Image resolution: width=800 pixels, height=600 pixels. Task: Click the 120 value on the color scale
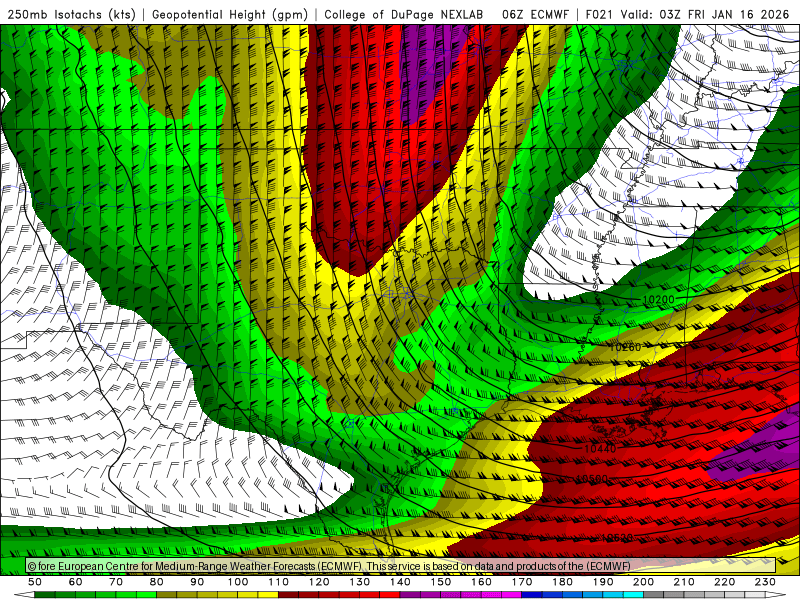point(319,582)
